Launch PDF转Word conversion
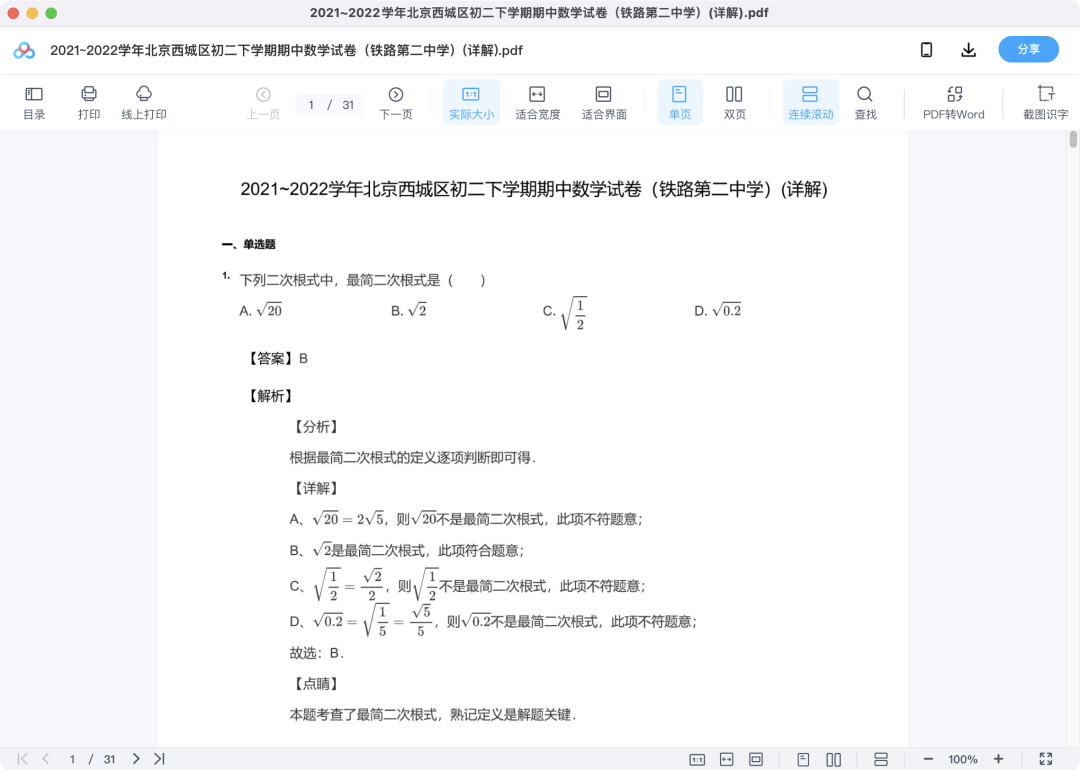This screenshot has width=1080, height=770. (x=954, y=103)
